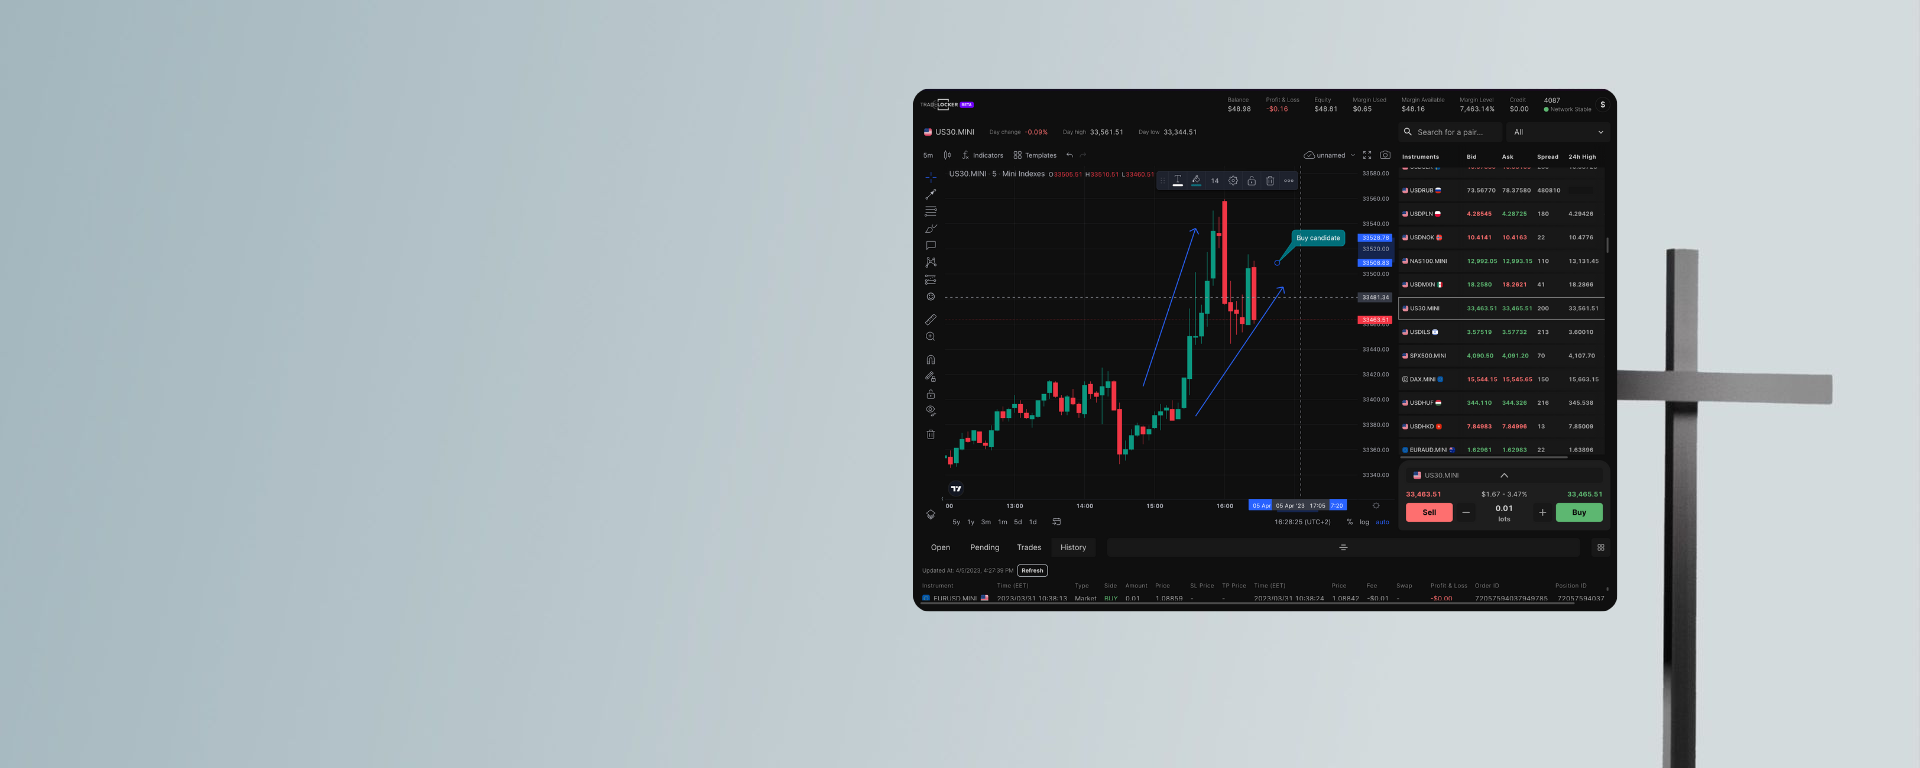This screenshot has width=1920, height=768.
Task: Switch to the Pending tab
Action: pyautogui.click(x=984, y=548)
